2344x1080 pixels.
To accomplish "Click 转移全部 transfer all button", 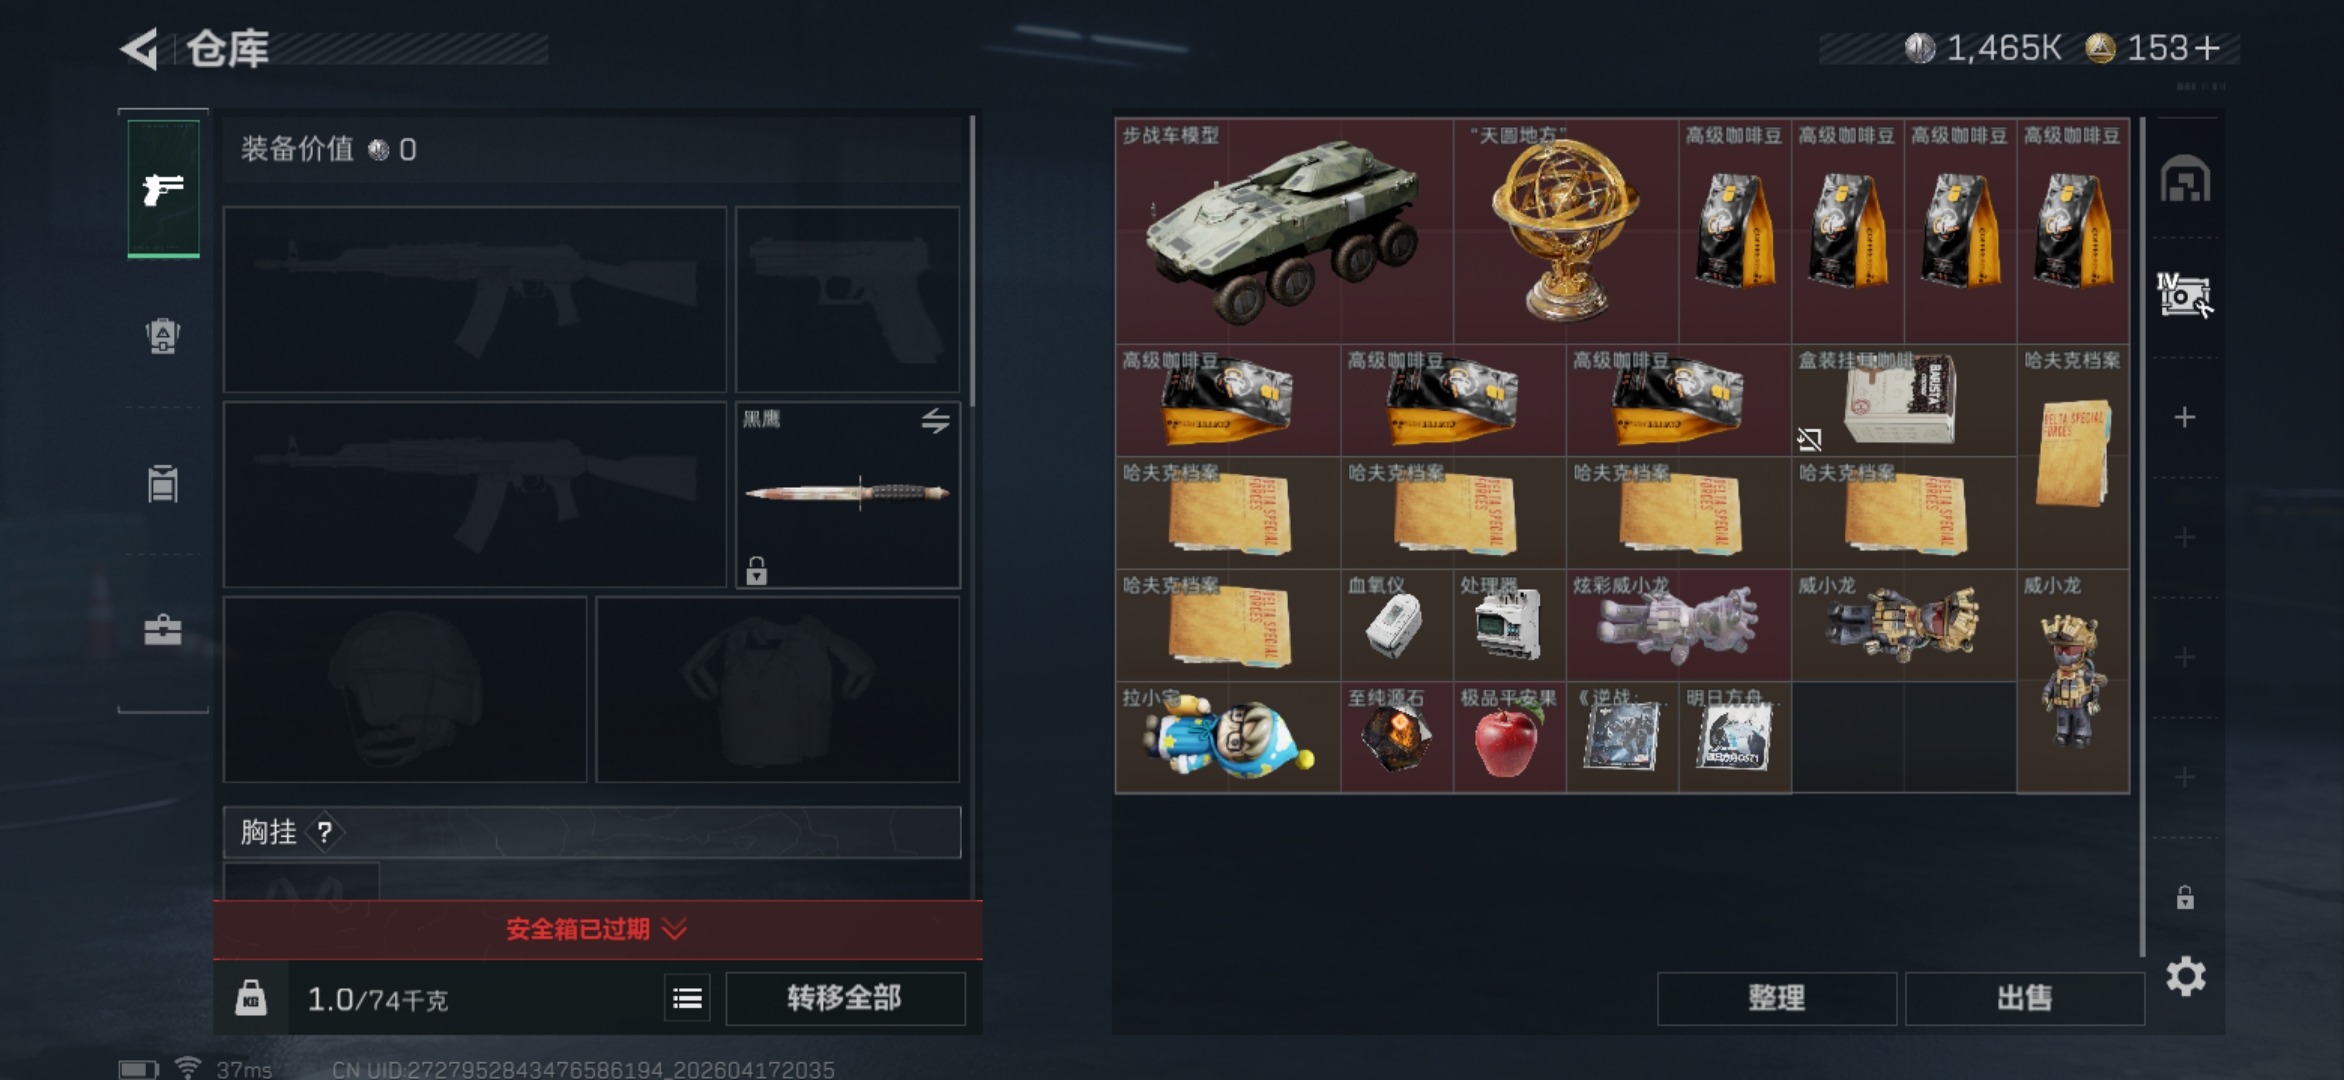I will click(x=845, y=998).
